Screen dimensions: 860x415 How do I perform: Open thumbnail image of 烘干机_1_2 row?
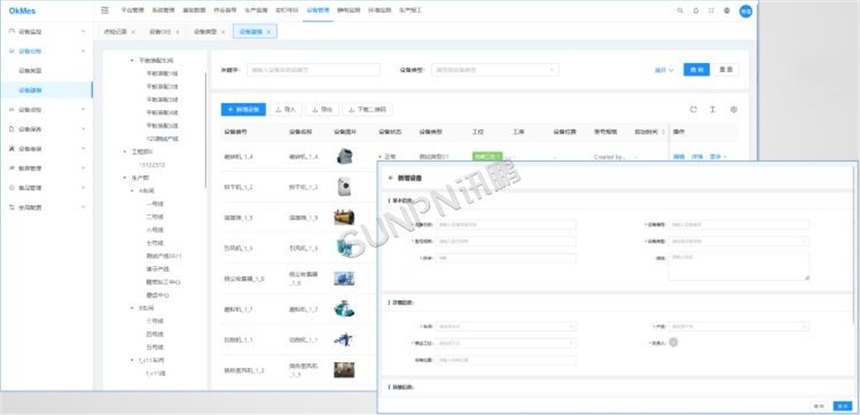pos(344,187)
